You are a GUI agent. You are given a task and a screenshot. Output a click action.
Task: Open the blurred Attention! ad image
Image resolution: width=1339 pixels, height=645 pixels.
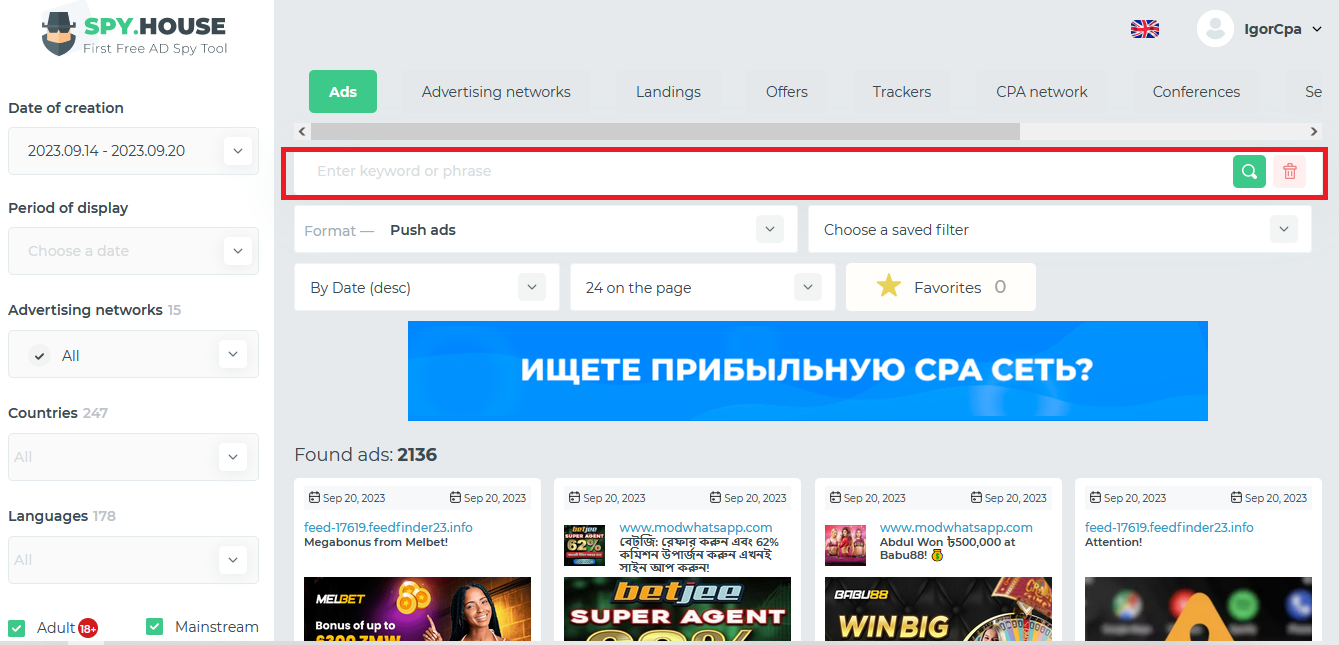point(1198,609)
